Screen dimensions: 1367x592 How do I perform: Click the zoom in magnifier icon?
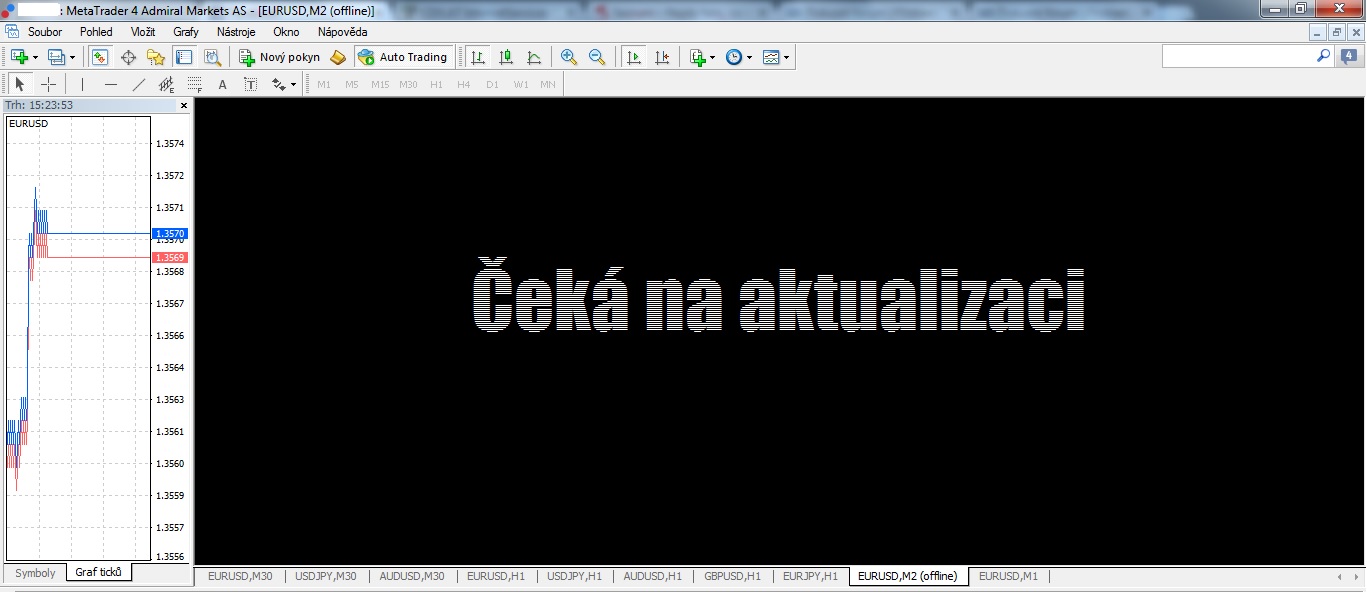[569, 57]
